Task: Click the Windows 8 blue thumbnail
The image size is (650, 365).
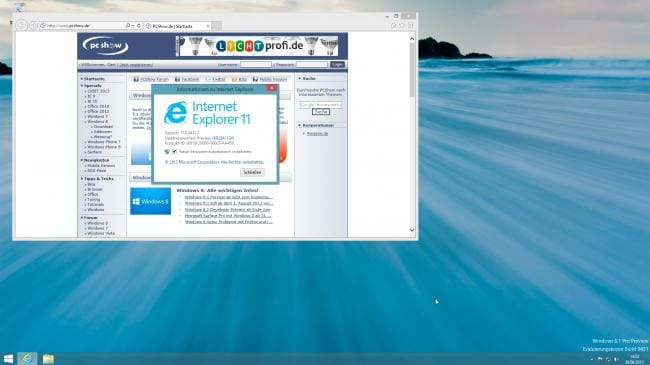Action: coord(150,201)
